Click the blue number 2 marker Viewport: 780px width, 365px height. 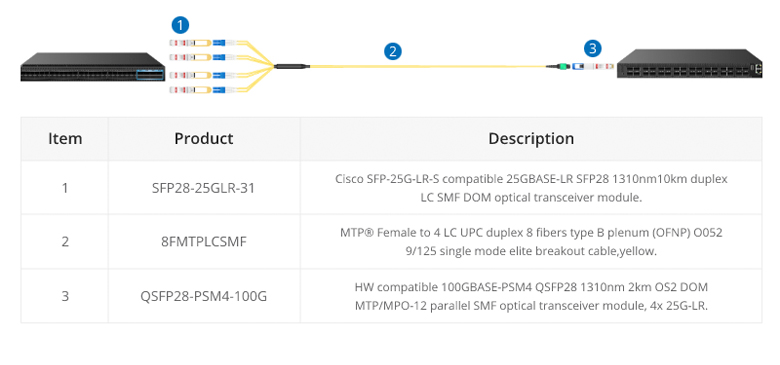(x=392, y=51)
